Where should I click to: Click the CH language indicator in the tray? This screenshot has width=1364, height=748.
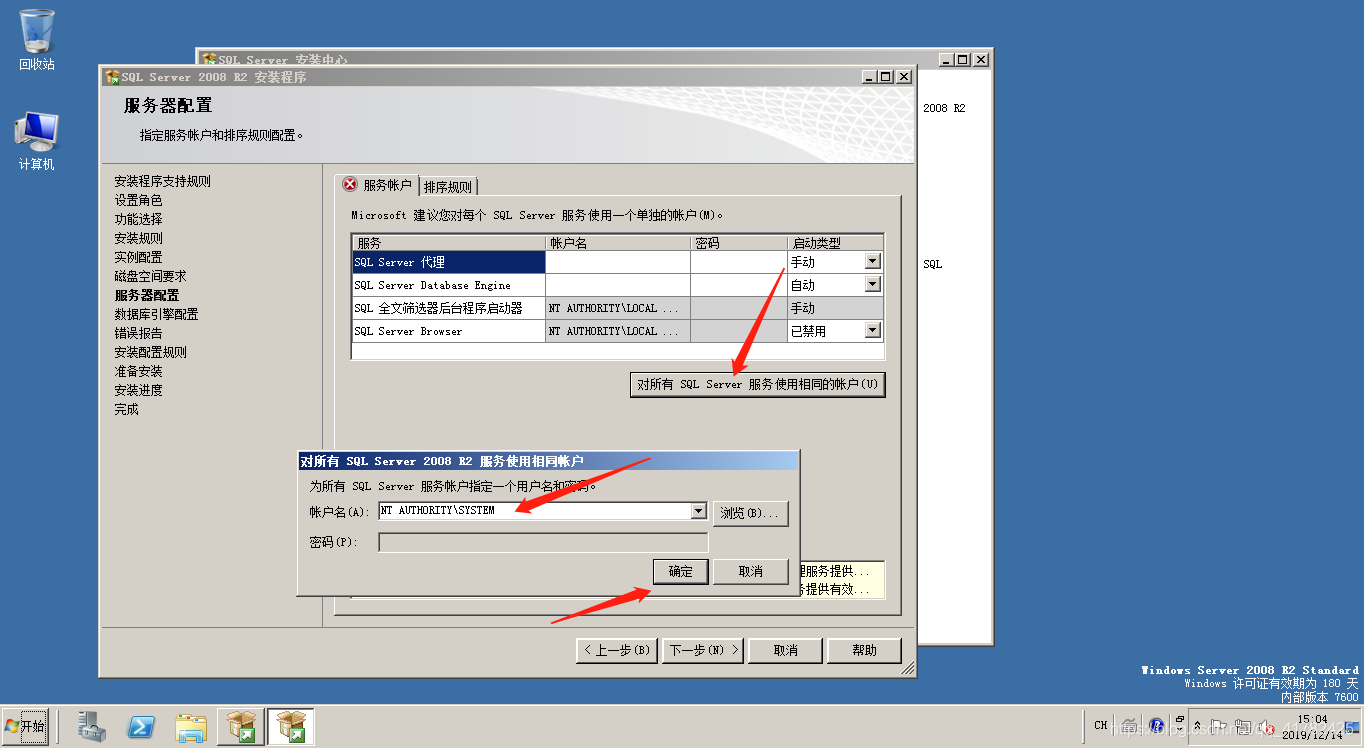1100,726
